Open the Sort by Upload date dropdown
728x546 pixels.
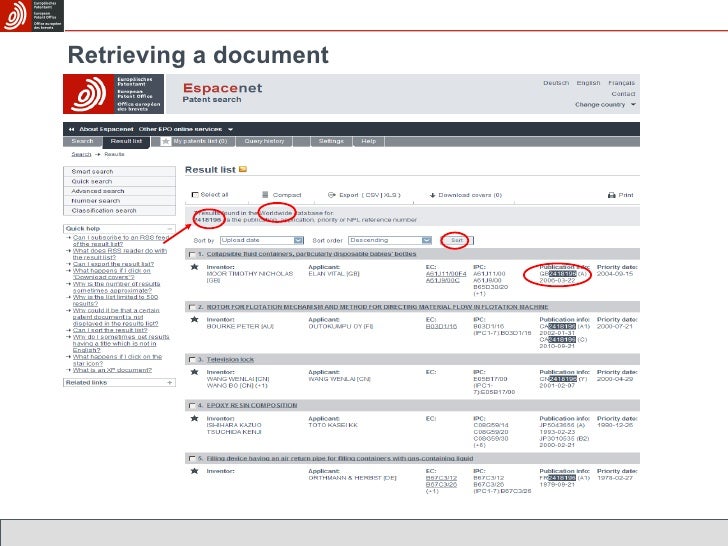point(262,240)
